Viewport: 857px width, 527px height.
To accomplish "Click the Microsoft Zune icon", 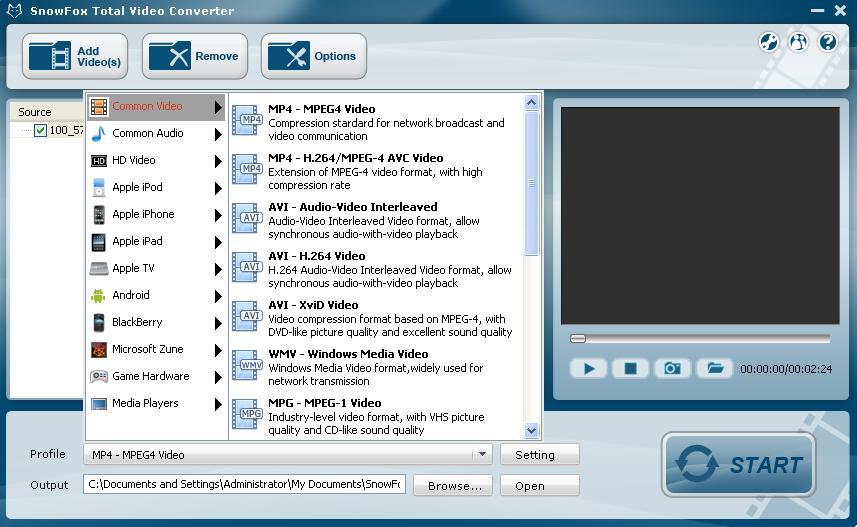I will tap(99, 349).
